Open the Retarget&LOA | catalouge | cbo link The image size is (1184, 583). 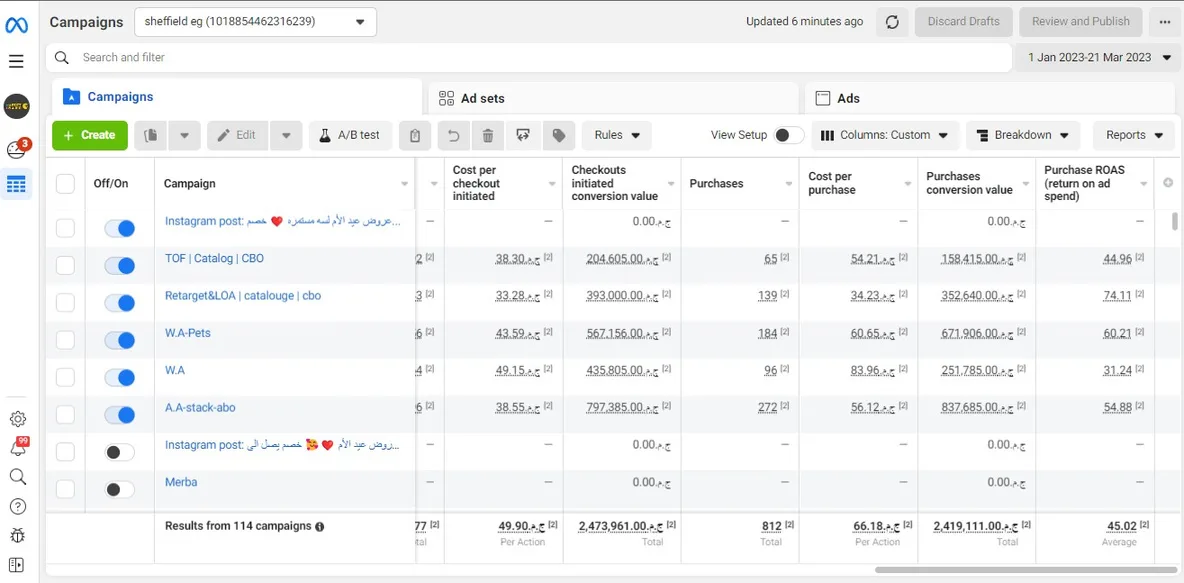243,295
